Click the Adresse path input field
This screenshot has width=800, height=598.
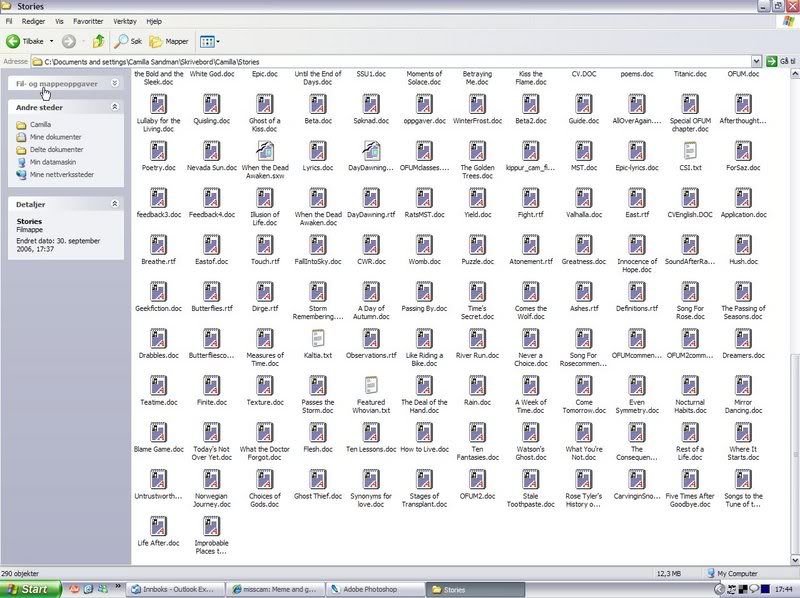(400, 61)
